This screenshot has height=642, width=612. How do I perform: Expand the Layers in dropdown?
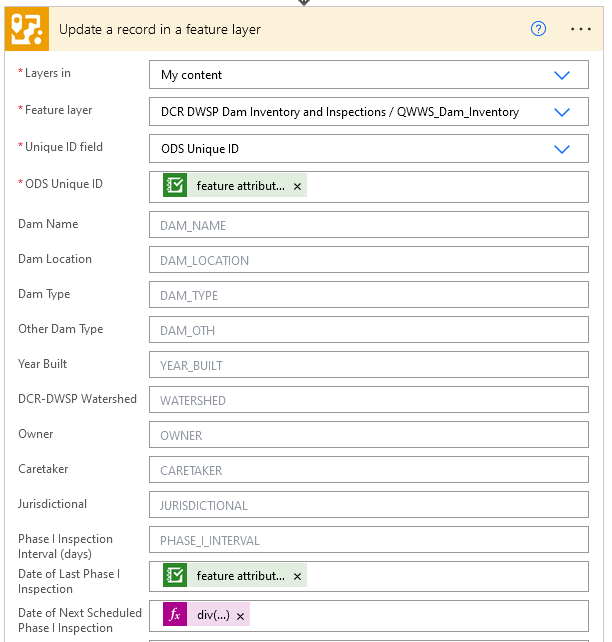pyautogui.click(x=561, y=75)
